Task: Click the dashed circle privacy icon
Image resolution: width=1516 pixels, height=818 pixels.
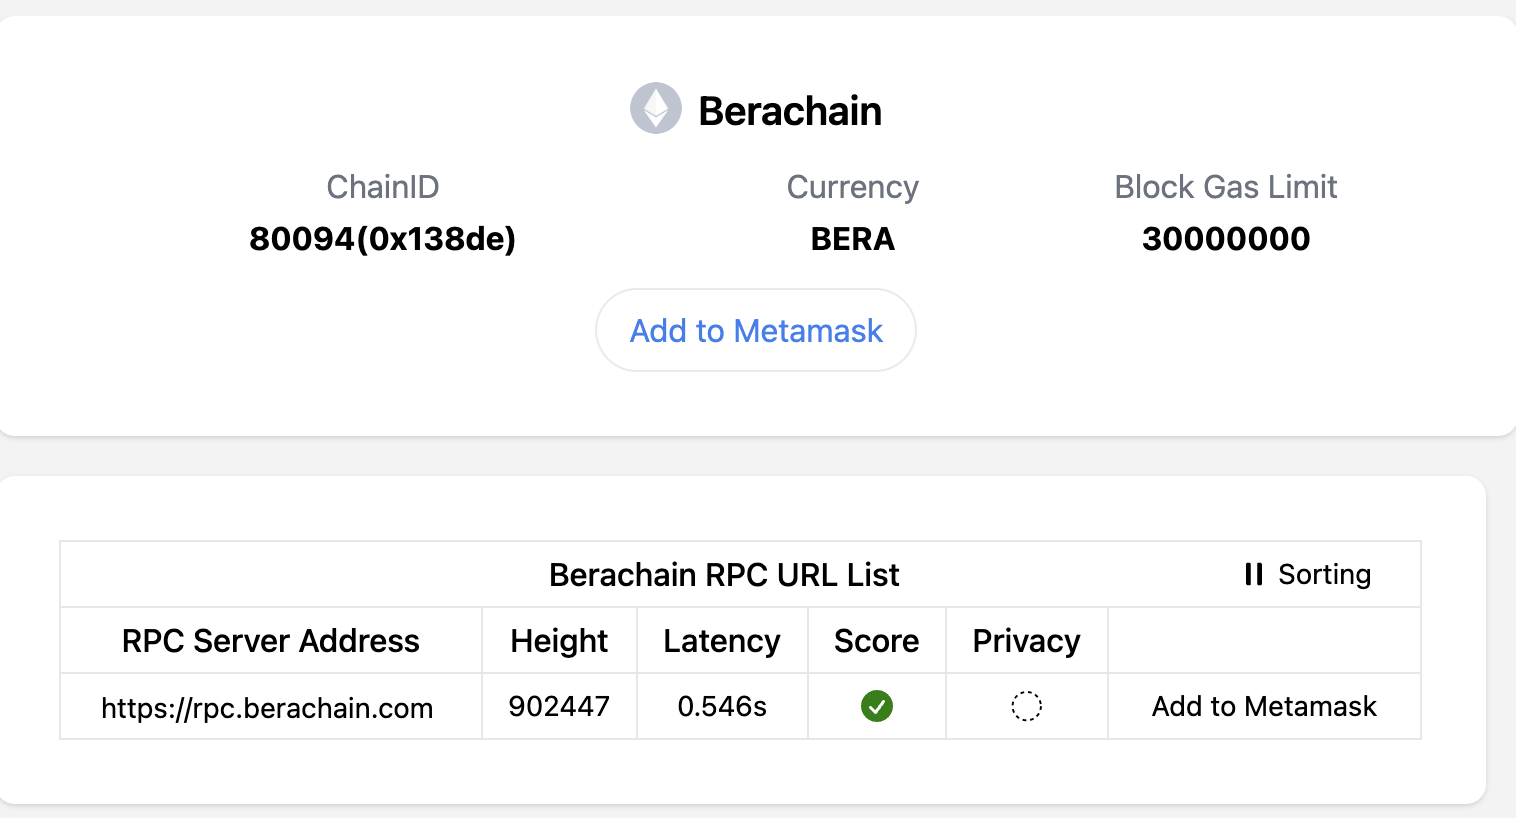Action: [1026, 706]
